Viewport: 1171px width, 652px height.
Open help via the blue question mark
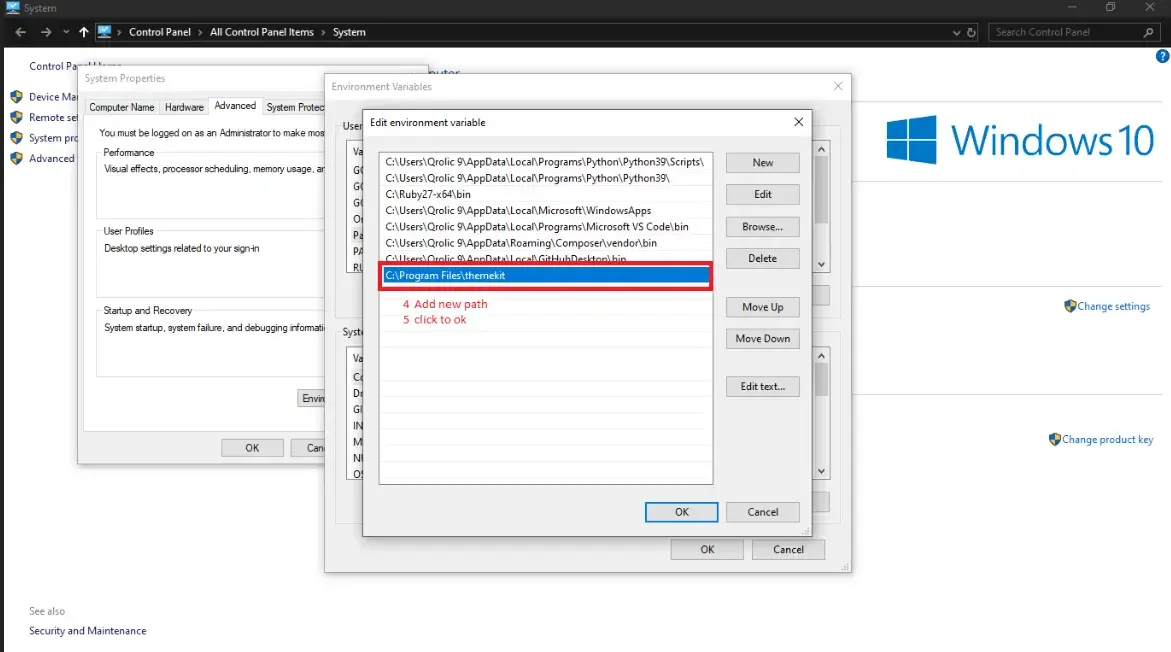click(x=1161, y=57)
